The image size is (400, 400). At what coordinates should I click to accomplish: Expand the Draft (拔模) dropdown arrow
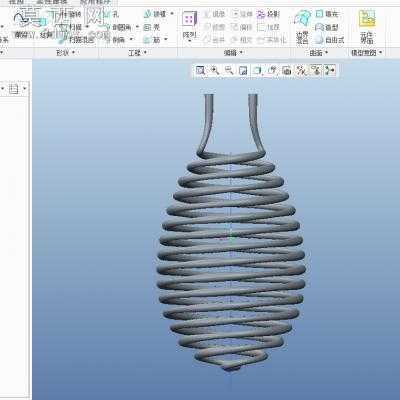pyautogui.click(x=172, y=14)
